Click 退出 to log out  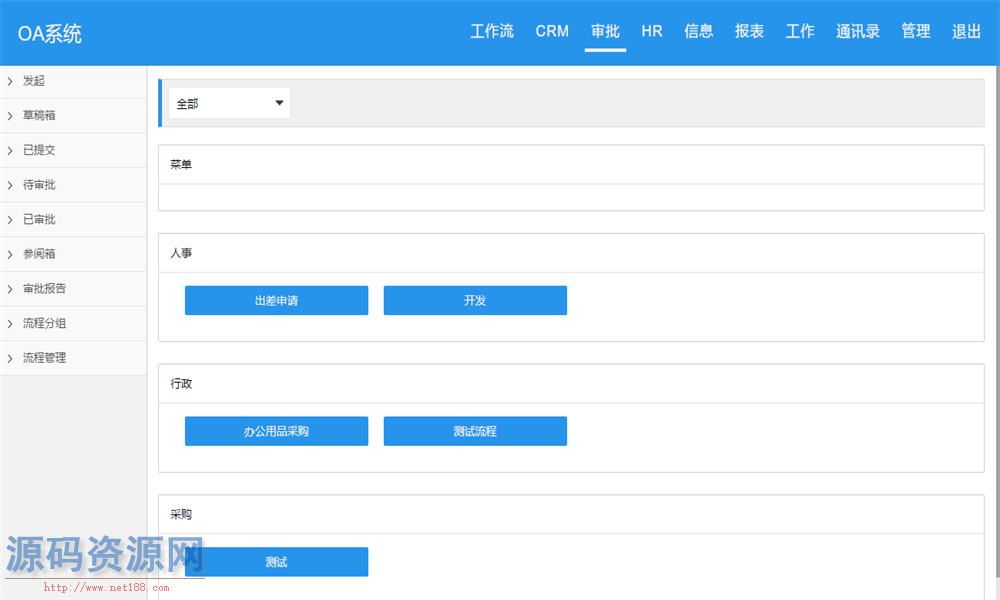(966, 31)
